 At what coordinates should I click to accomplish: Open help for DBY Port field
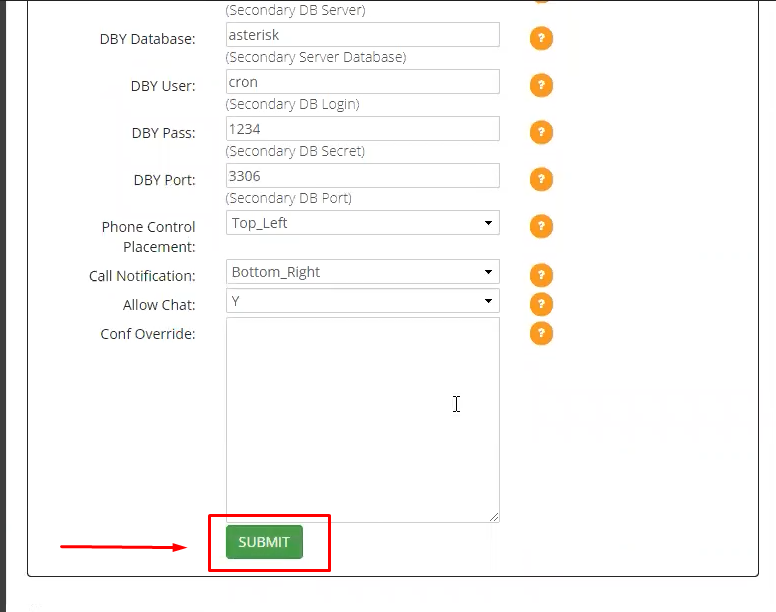click(x=541, y=179)
